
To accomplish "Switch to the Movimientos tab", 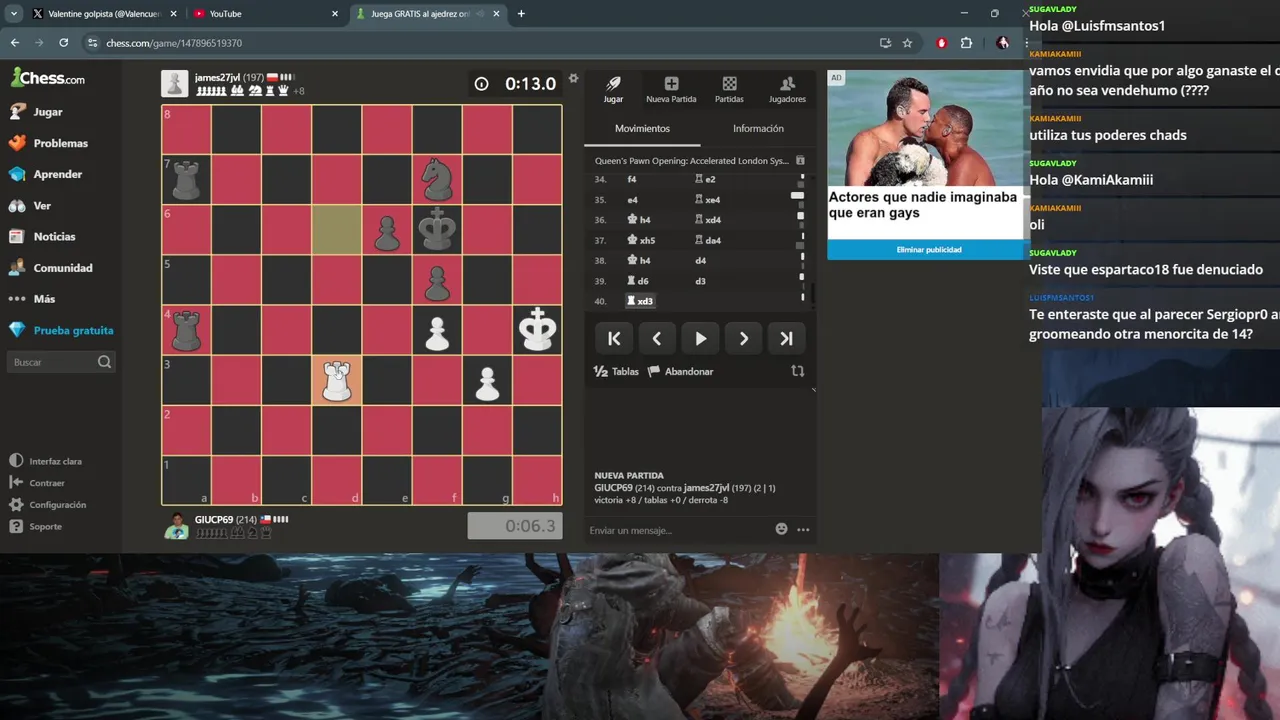I will point(642,128).
